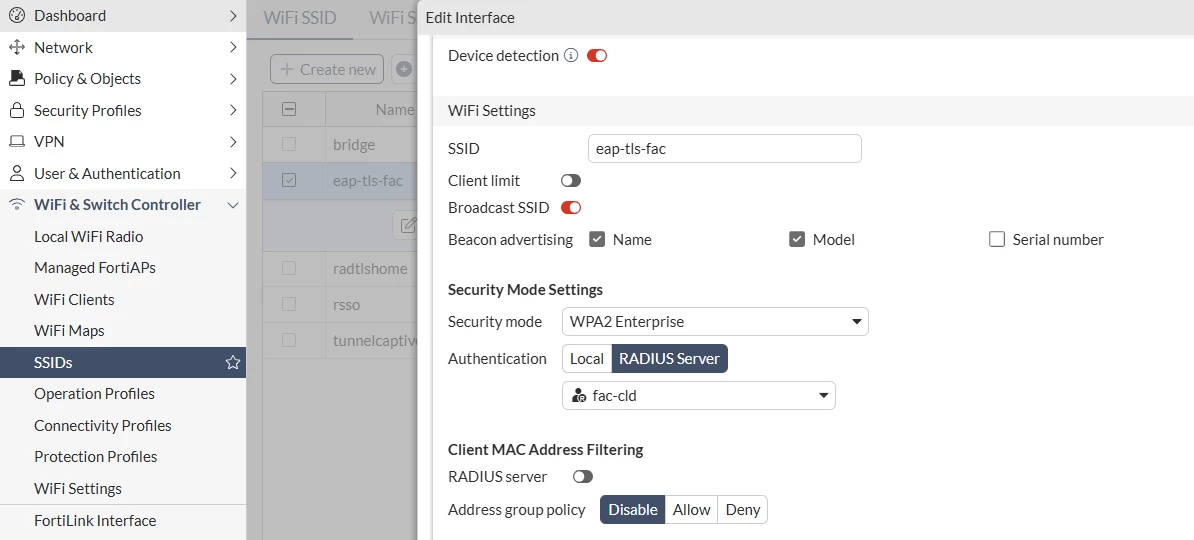Image resolution: width=1194 pixels, height=540 pixels.
Task: Select the SSIDs menu item
Action: pyautogui.click(x=123, y=363)
